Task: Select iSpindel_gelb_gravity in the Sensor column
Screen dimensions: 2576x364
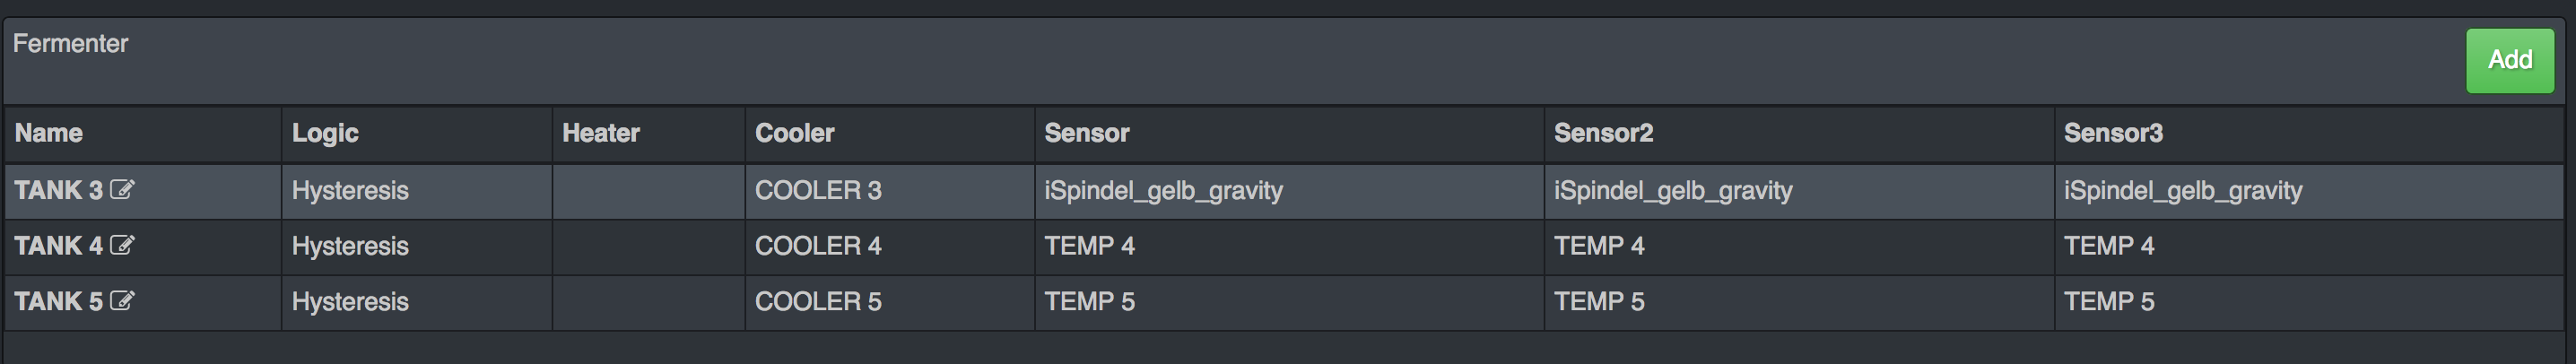Action: coord(1163,190)
